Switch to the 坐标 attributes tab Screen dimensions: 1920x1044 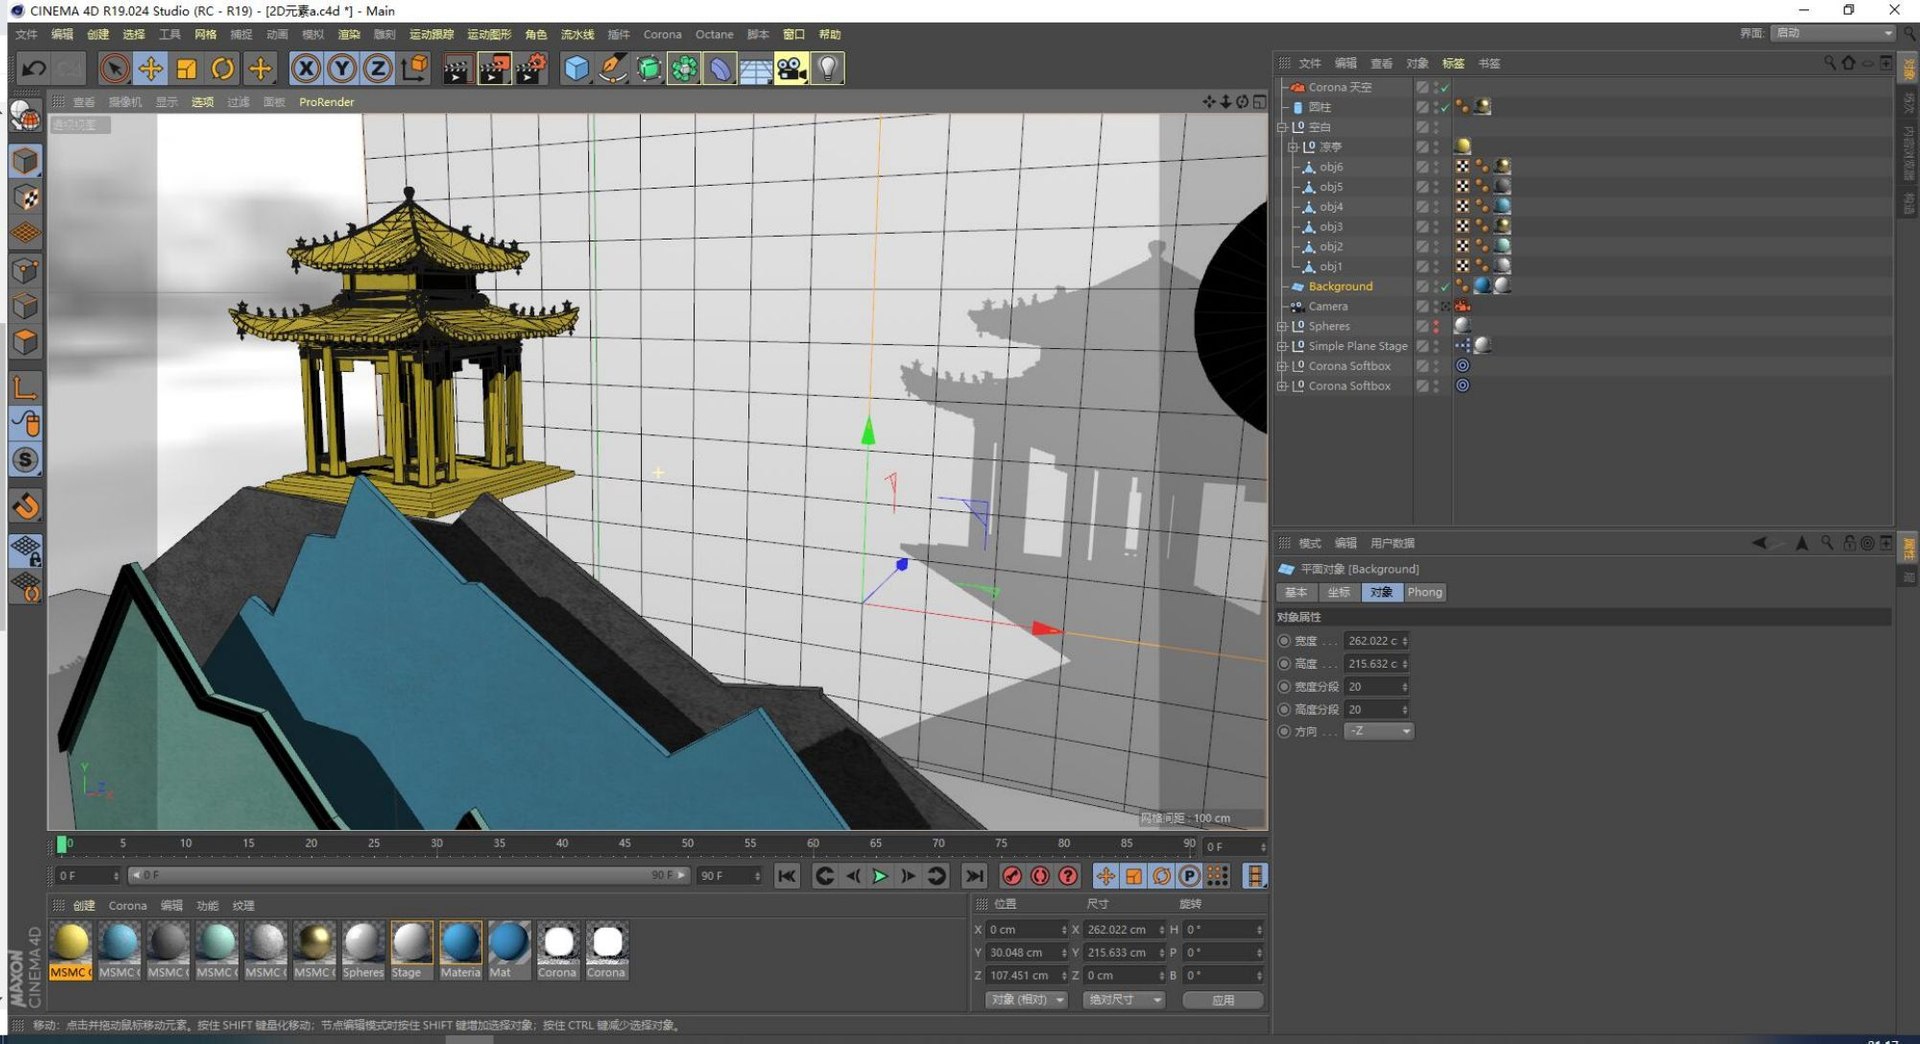point(1338,592)
